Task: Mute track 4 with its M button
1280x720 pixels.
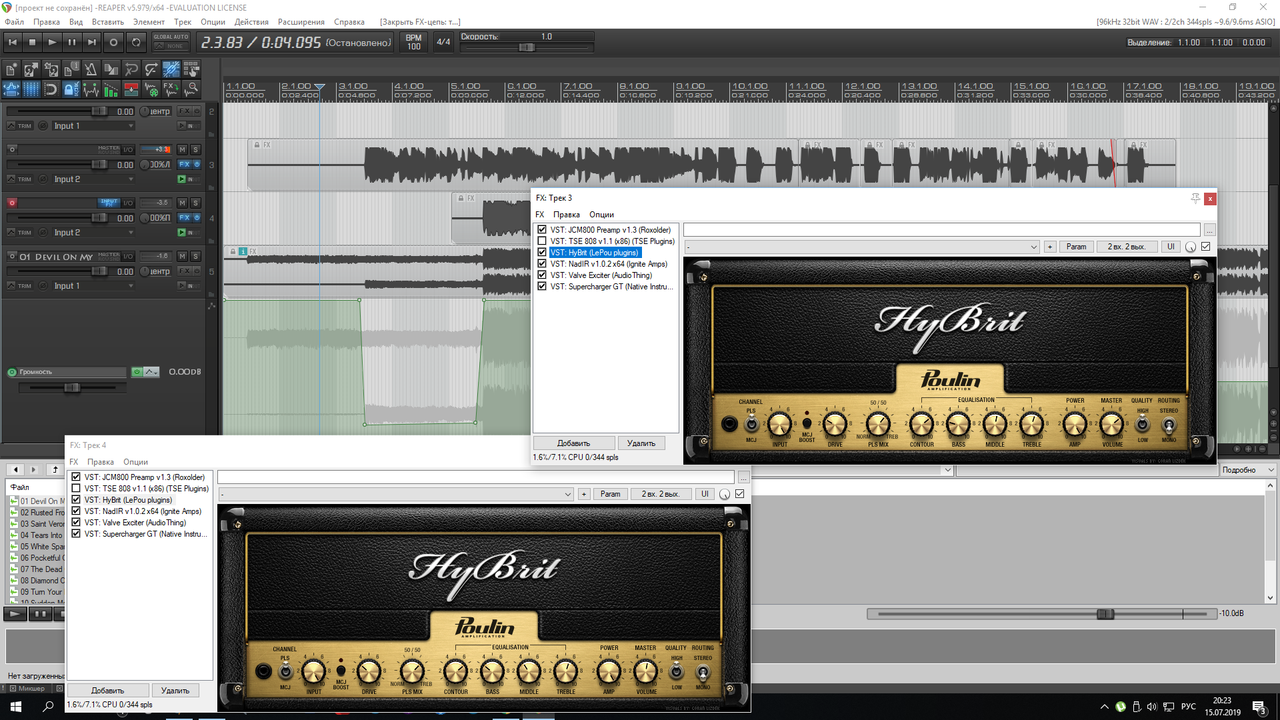Action: [x=182, y=203]
